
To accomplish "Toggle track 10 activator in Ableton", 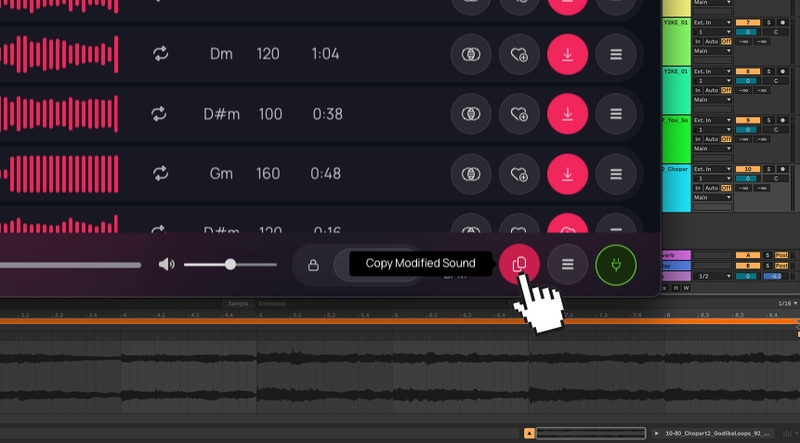I will click(x=747, y=169).
